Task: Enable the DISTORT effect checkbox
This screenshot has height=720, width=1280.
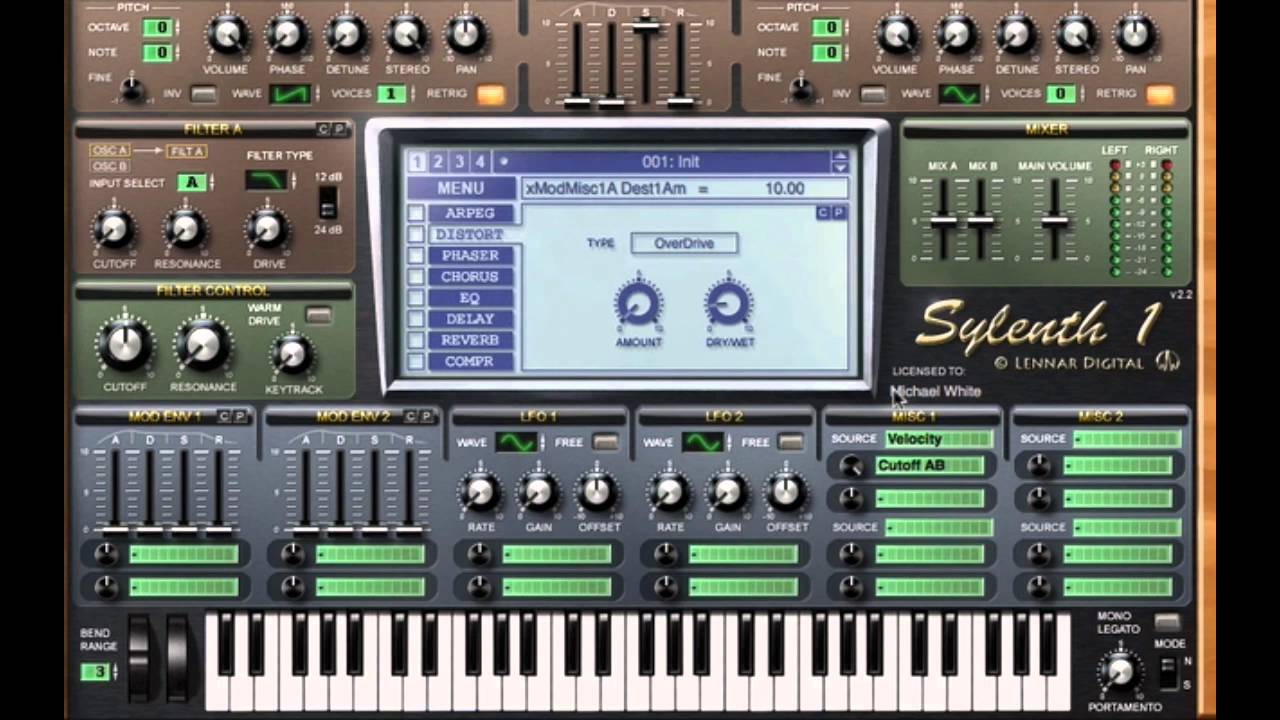Action: click(x=416, y=234)
